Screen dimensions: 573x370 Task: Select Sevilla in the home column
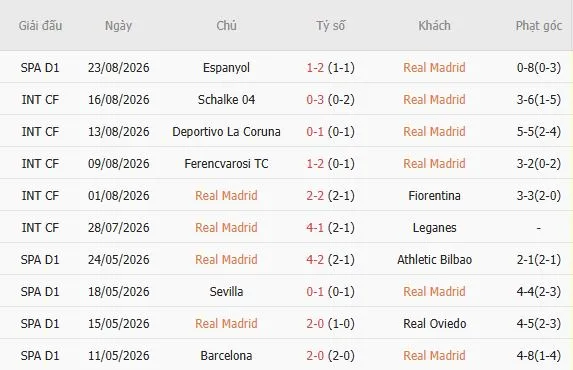pyautogui.click(x=226, y=291)
